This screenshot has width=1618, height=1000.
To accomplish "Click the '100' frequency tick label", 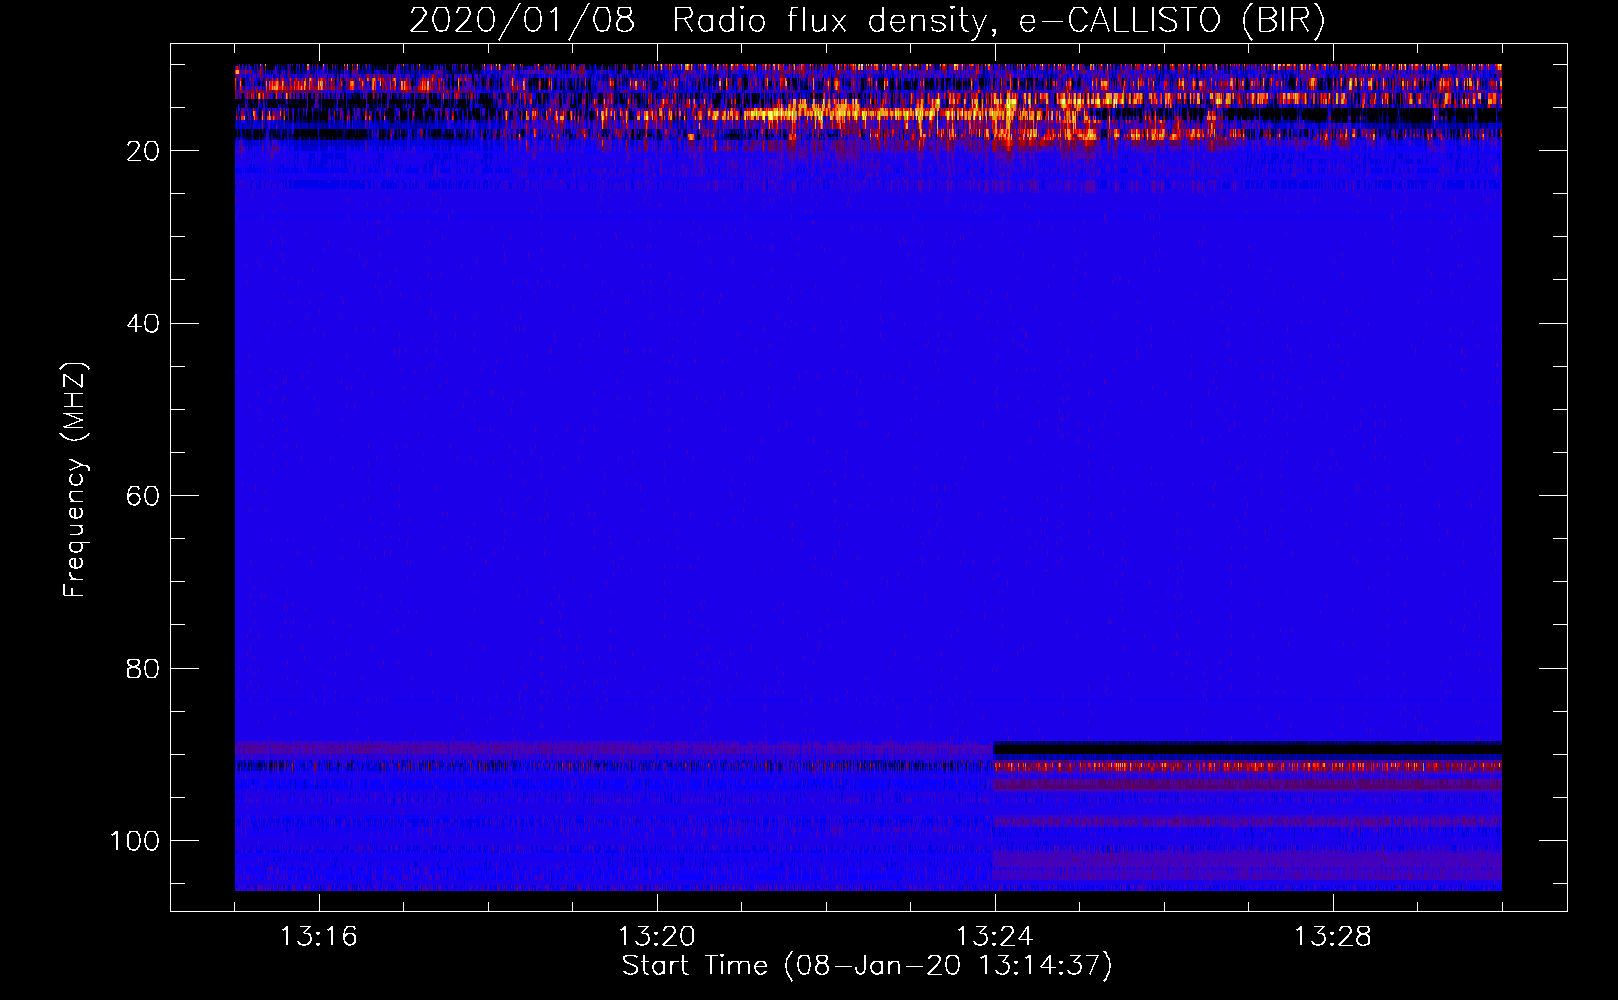I will [x=135, y=841].
